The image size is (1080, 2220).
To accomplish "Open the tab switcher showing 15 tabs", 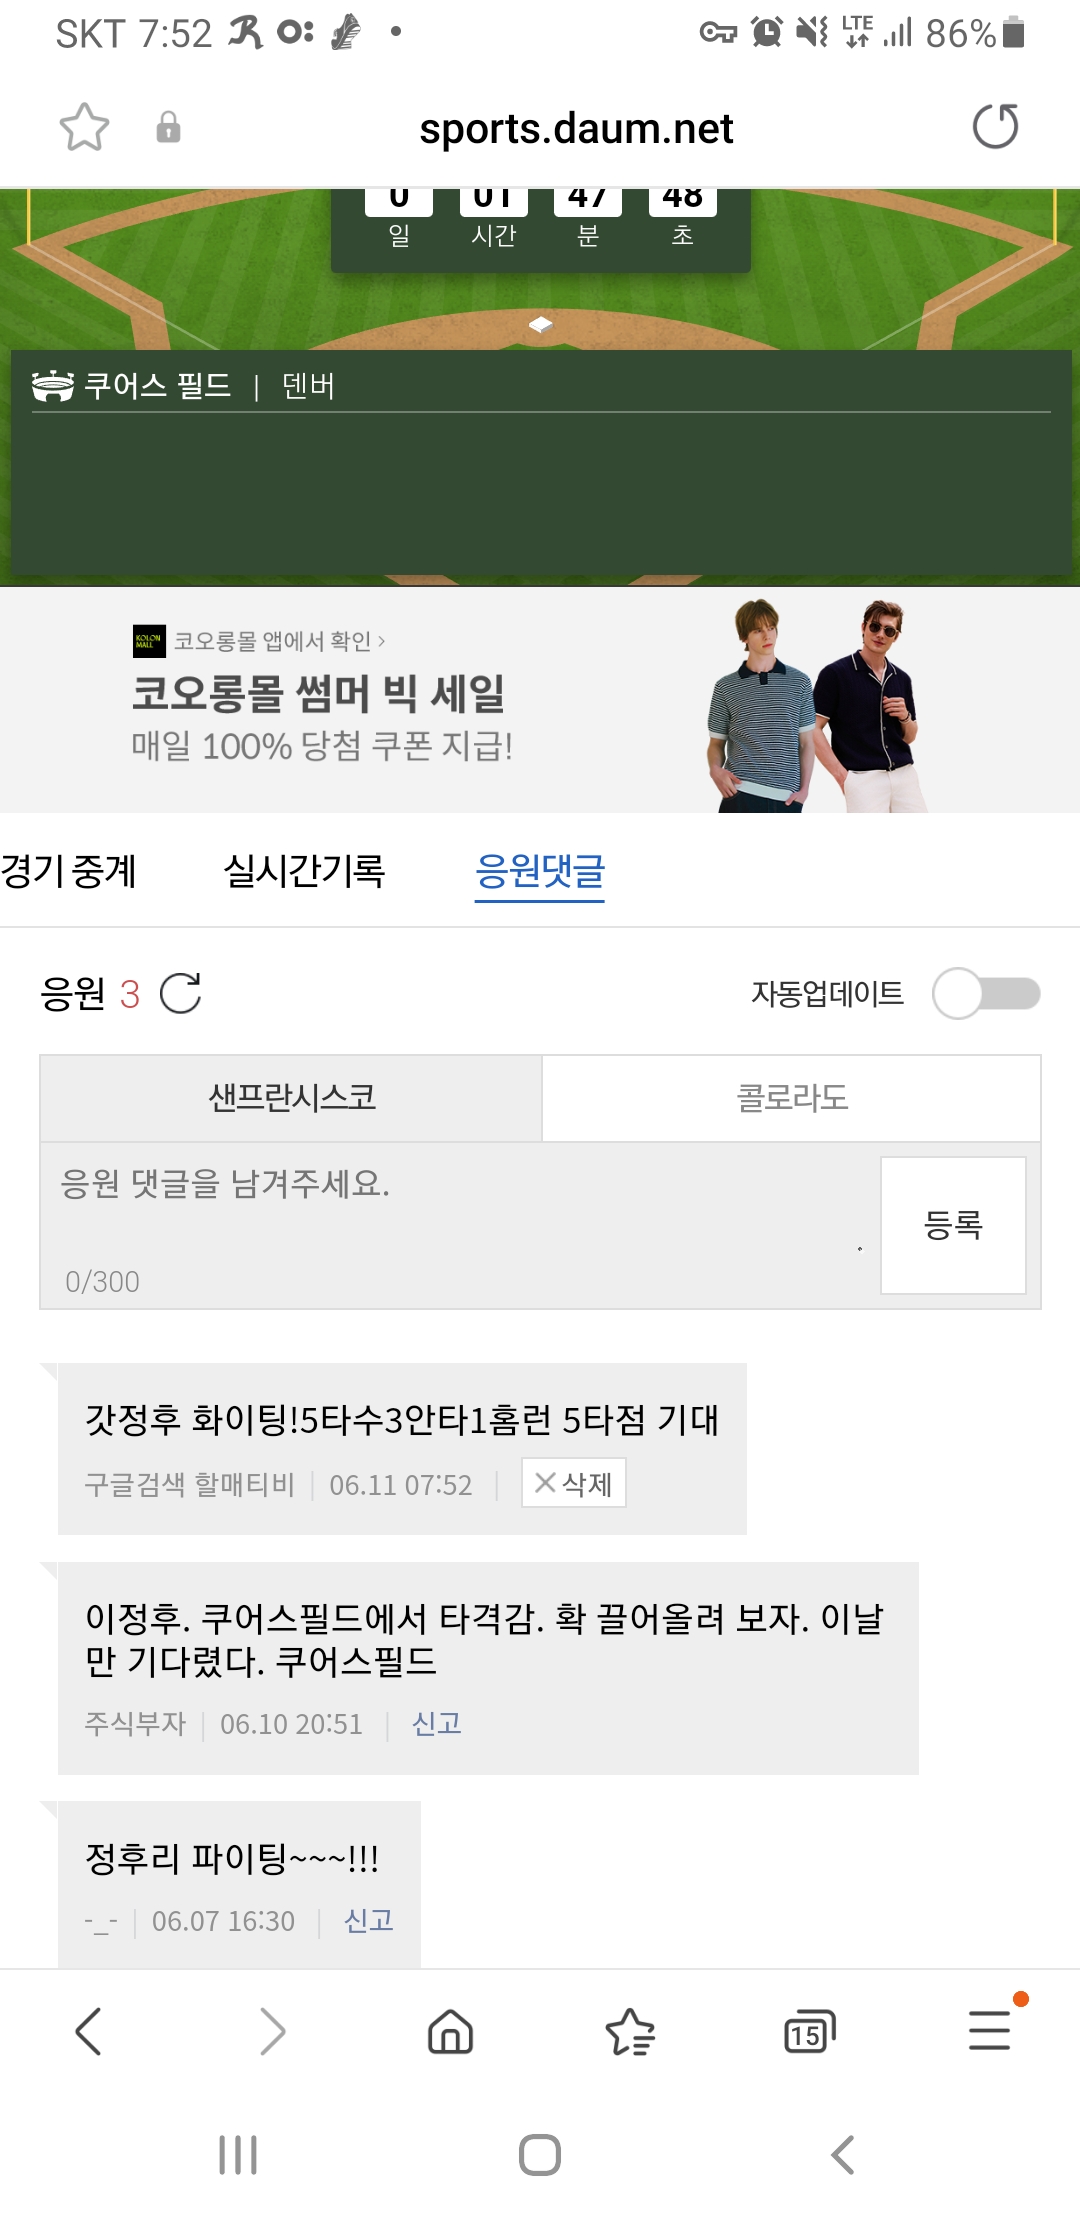I will click(809, 2032).
